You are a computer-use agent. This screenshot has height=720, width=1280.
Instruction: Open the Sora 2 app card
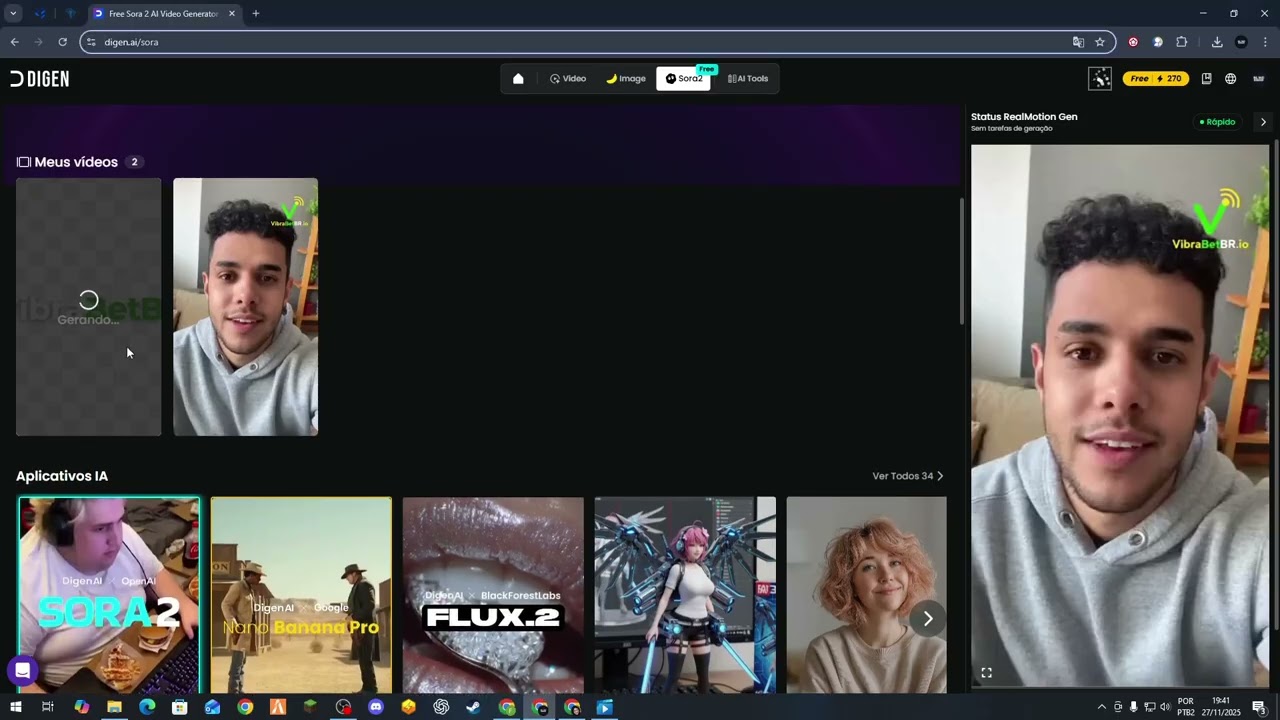click(109, 595)
